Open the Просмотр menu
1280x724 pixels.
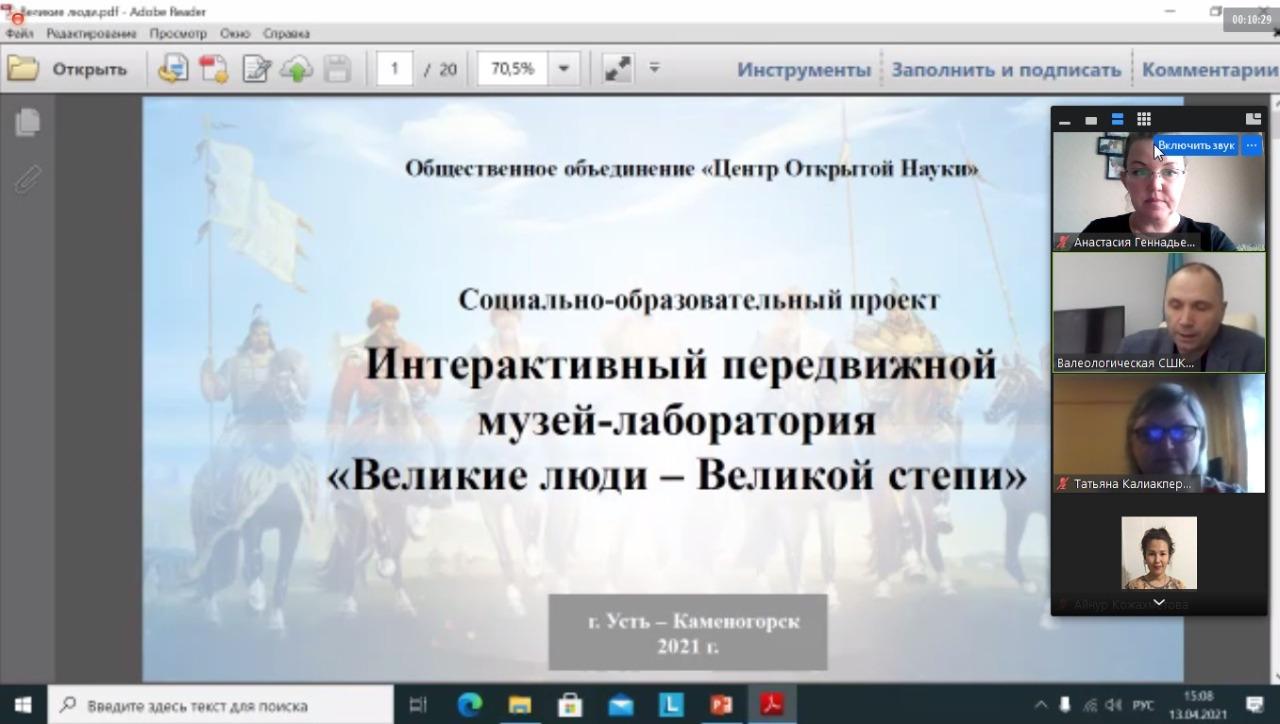point(178,33)
